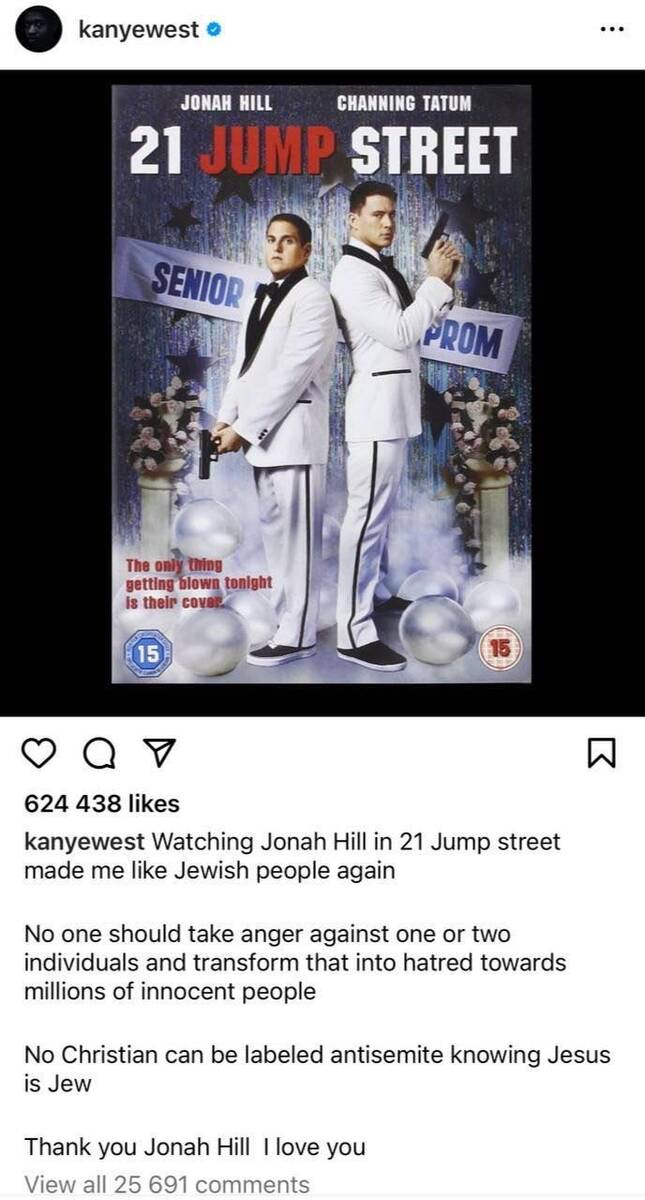Open kanyewest username in the header
645x1200 pixels.
(x=138, y=31)
